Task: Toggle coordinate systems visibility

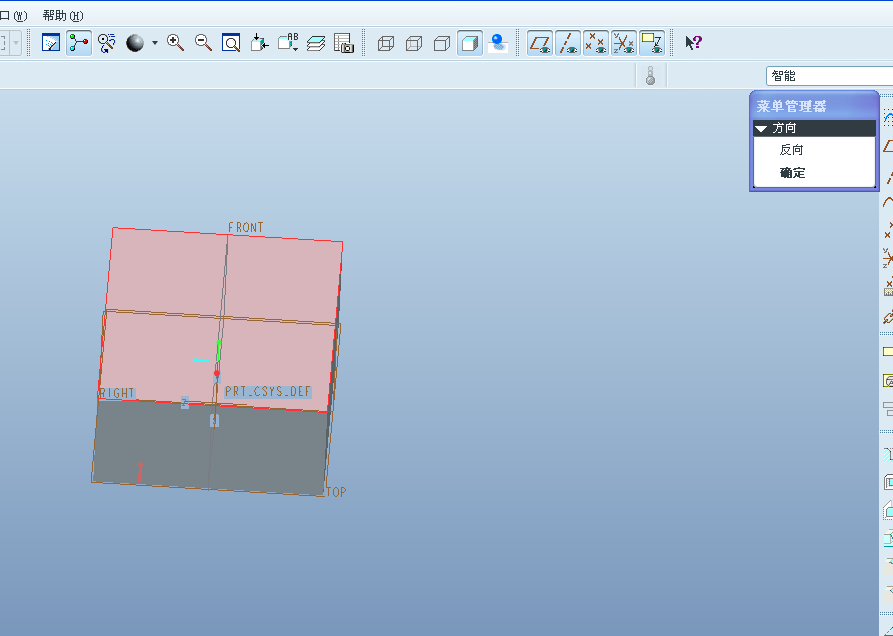Action: click(x=624, y=43)
